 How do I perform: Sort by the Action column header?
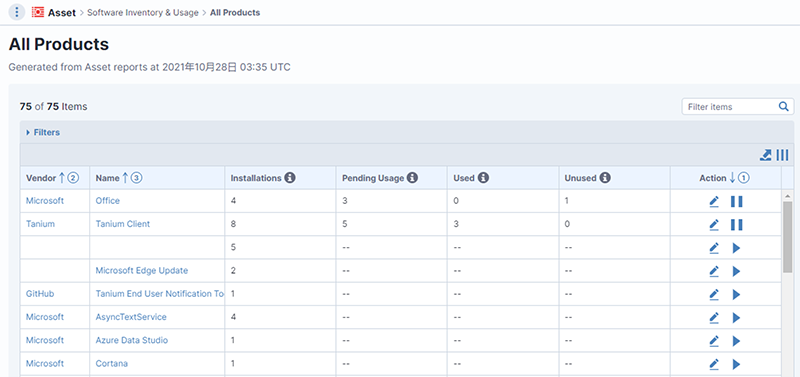coord(713,178)
